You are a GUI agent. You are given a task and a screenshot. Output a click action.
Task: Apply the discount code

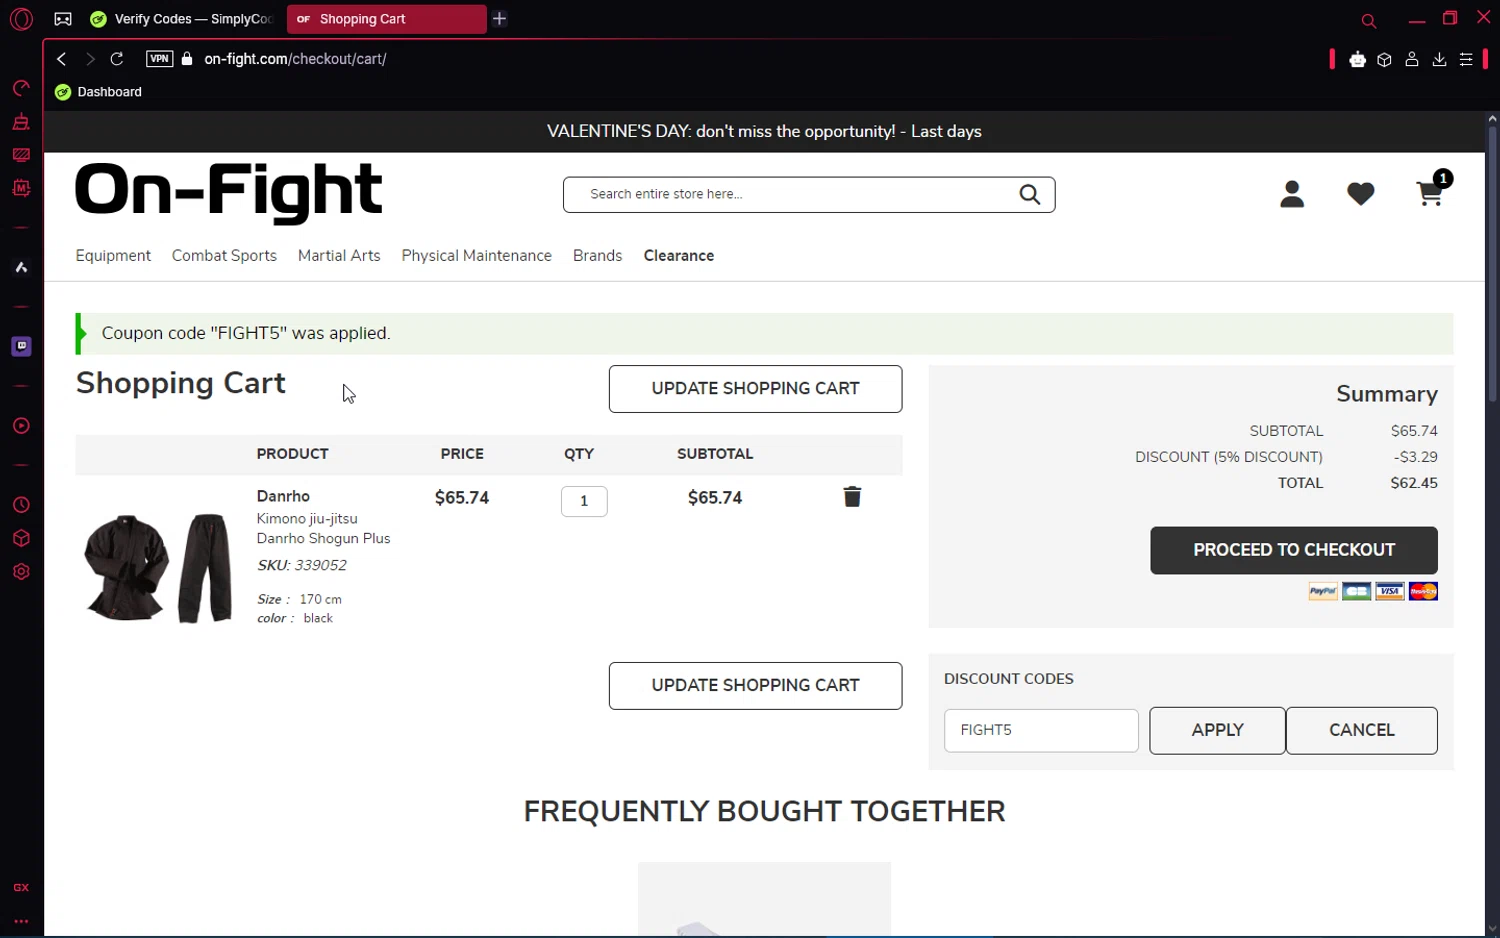(x=1217, y=731)
